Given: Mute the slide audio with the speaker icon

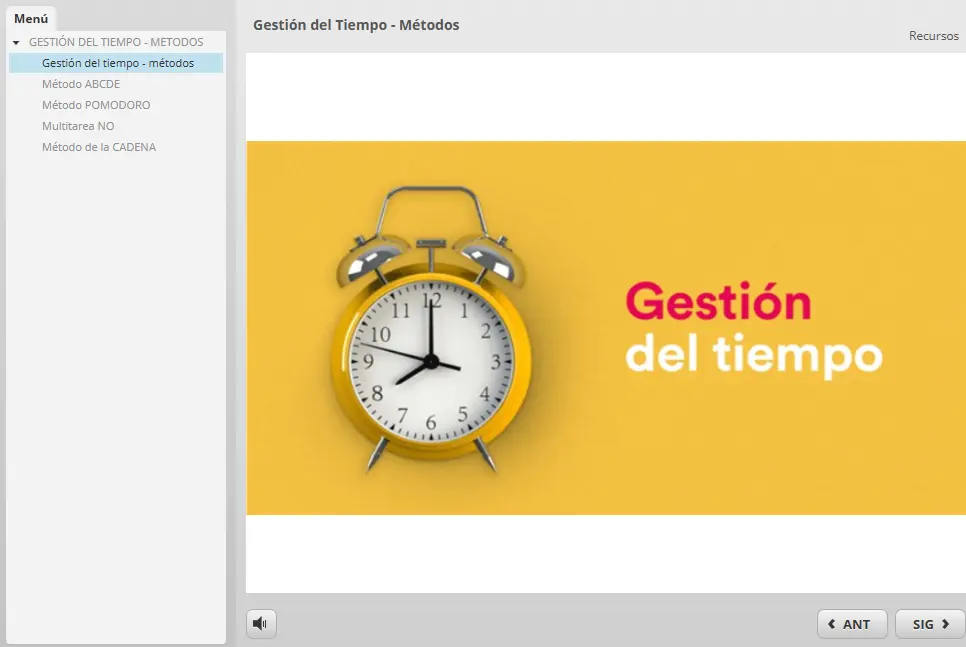Looking at the screenshot, I should coord(260,623).
